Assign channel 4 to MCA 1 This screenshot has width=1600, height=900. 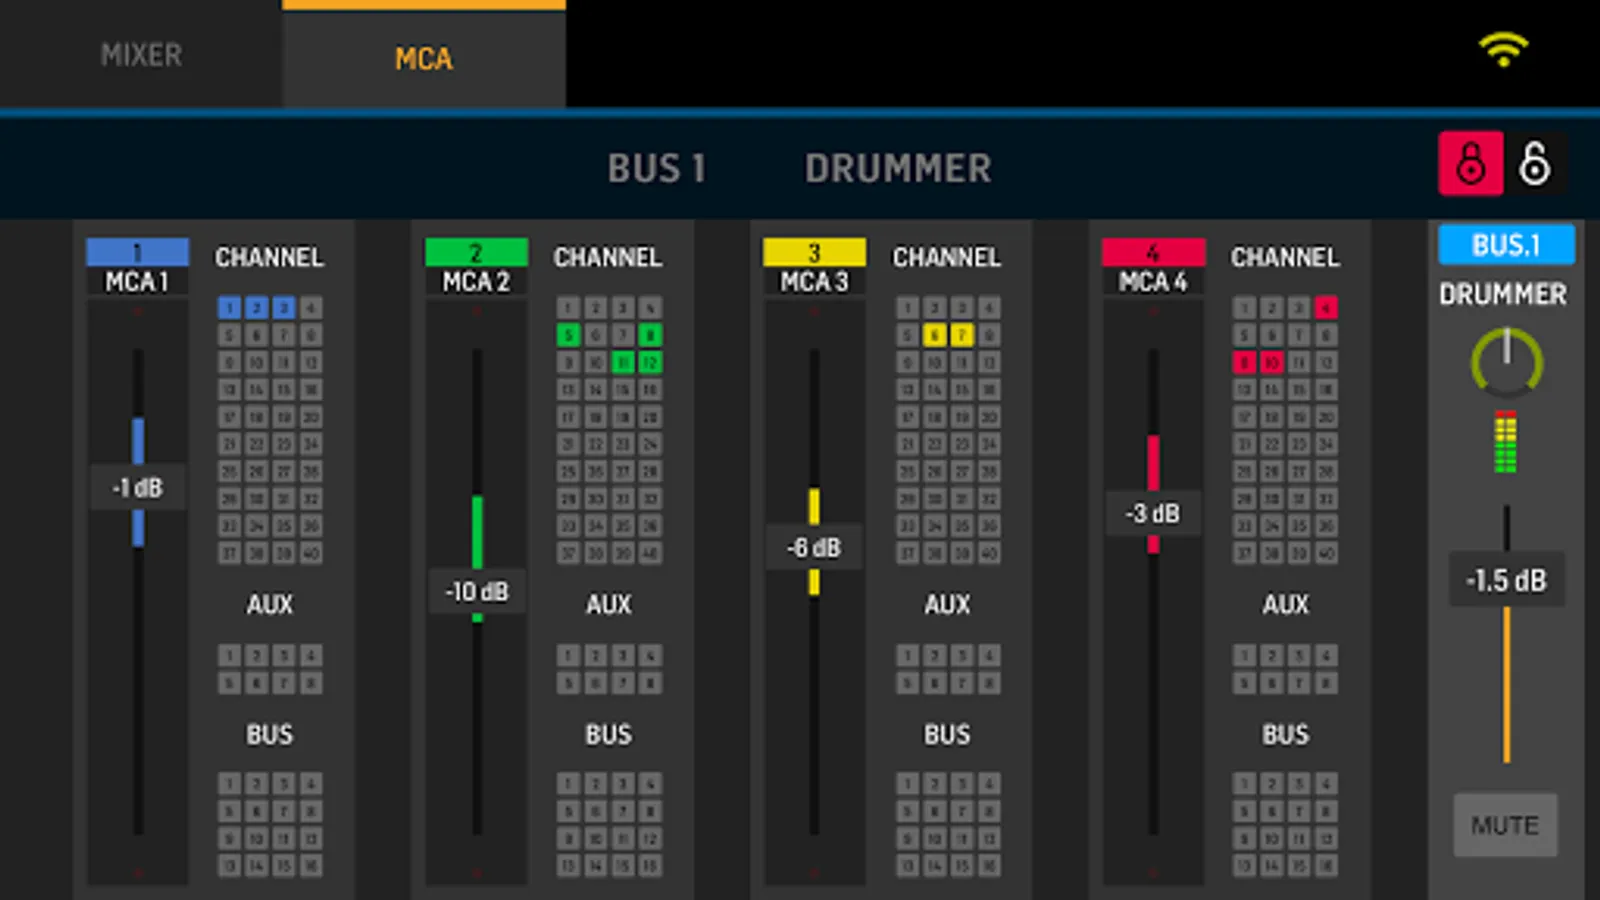point(311,308)
